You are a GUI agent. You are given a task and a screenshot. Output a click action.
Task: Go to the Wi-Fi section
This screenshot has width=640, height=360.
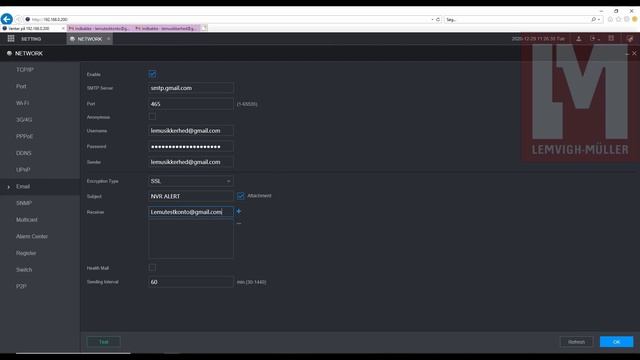pyautogui.click(x=22, y=103)
